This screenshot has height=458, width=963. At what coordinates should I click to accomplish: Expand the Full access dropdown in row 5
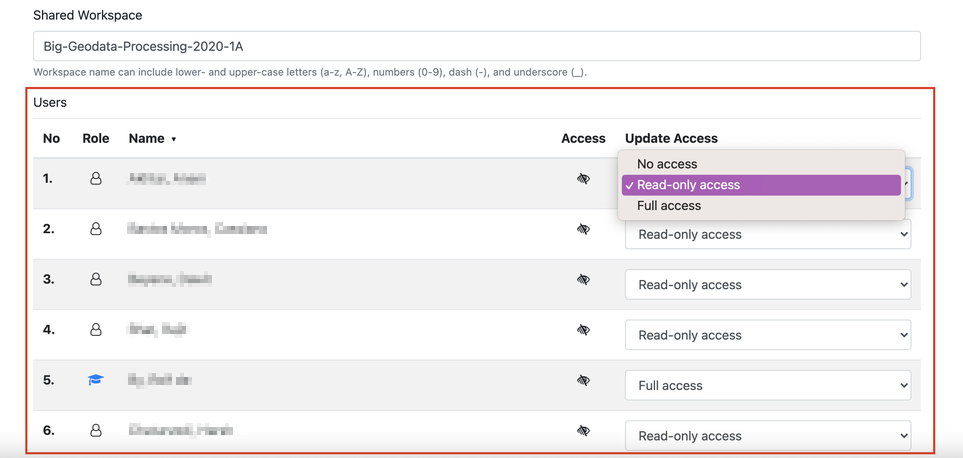point(767,385)
